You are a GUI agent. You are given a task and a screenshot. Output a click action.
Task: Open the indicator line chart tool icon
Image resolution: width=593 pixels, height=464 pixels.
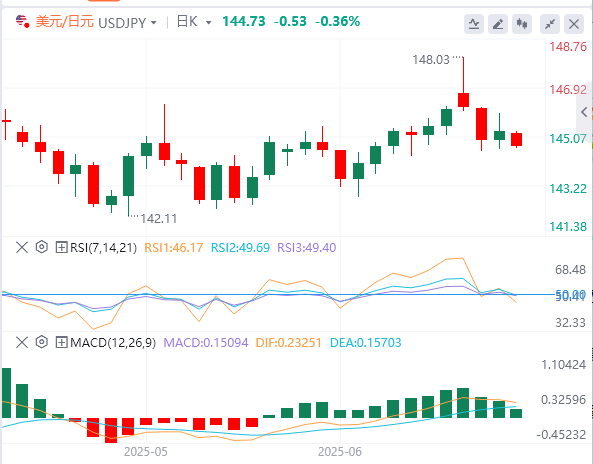point(474,24)
